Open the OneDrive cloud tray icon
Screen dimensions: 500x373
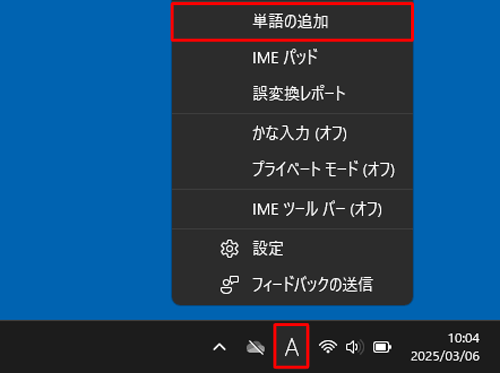coord(255,347)
